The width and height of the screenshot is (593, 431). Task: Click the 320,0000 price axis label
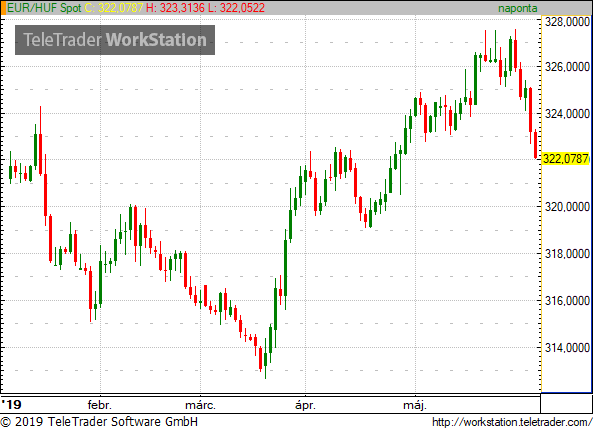click(567, 207)
